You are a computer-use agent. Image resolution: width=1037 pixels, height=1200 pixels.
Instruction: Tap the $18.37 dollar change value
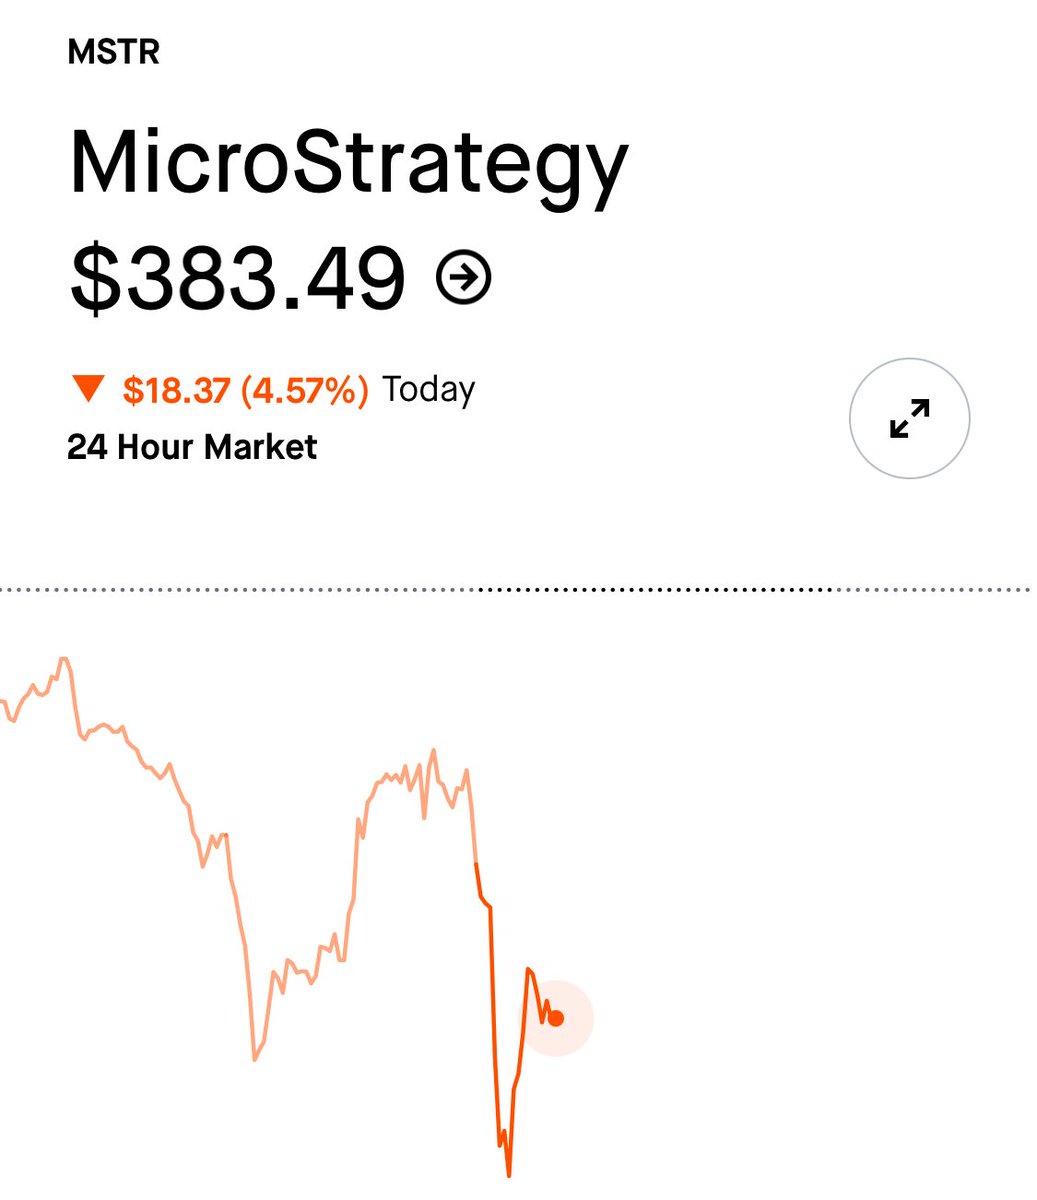177,389
